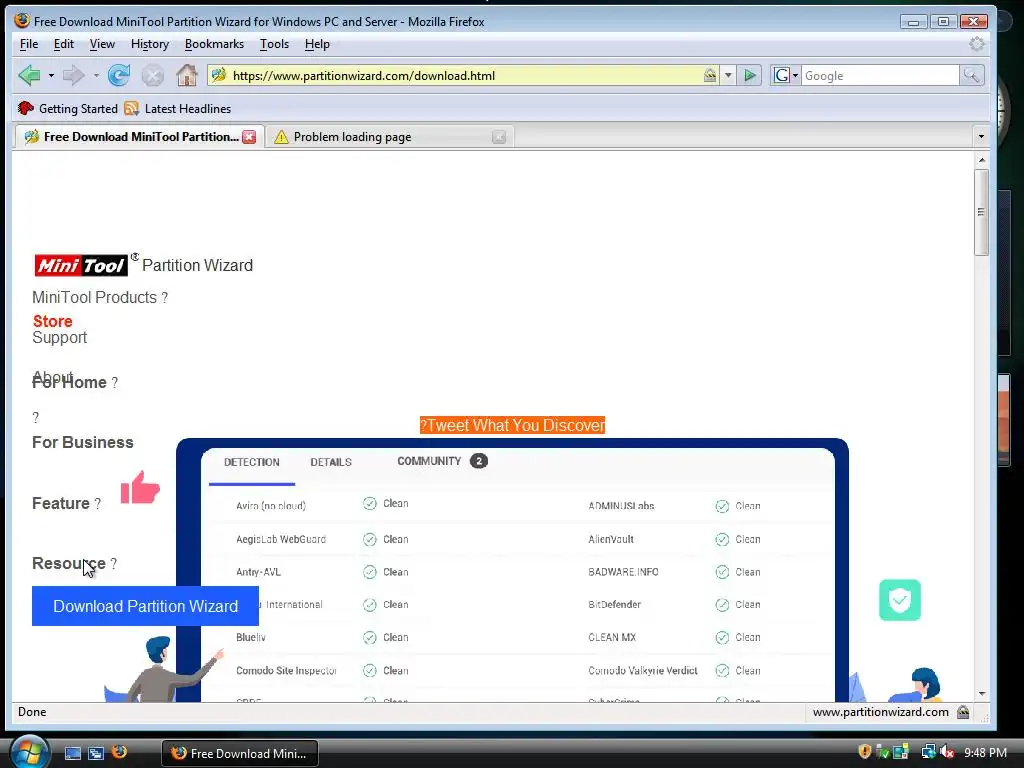This screenshot has width=1024, height=768.
Task: Open the list all tabs dropdown
Action: click(981, 136)
